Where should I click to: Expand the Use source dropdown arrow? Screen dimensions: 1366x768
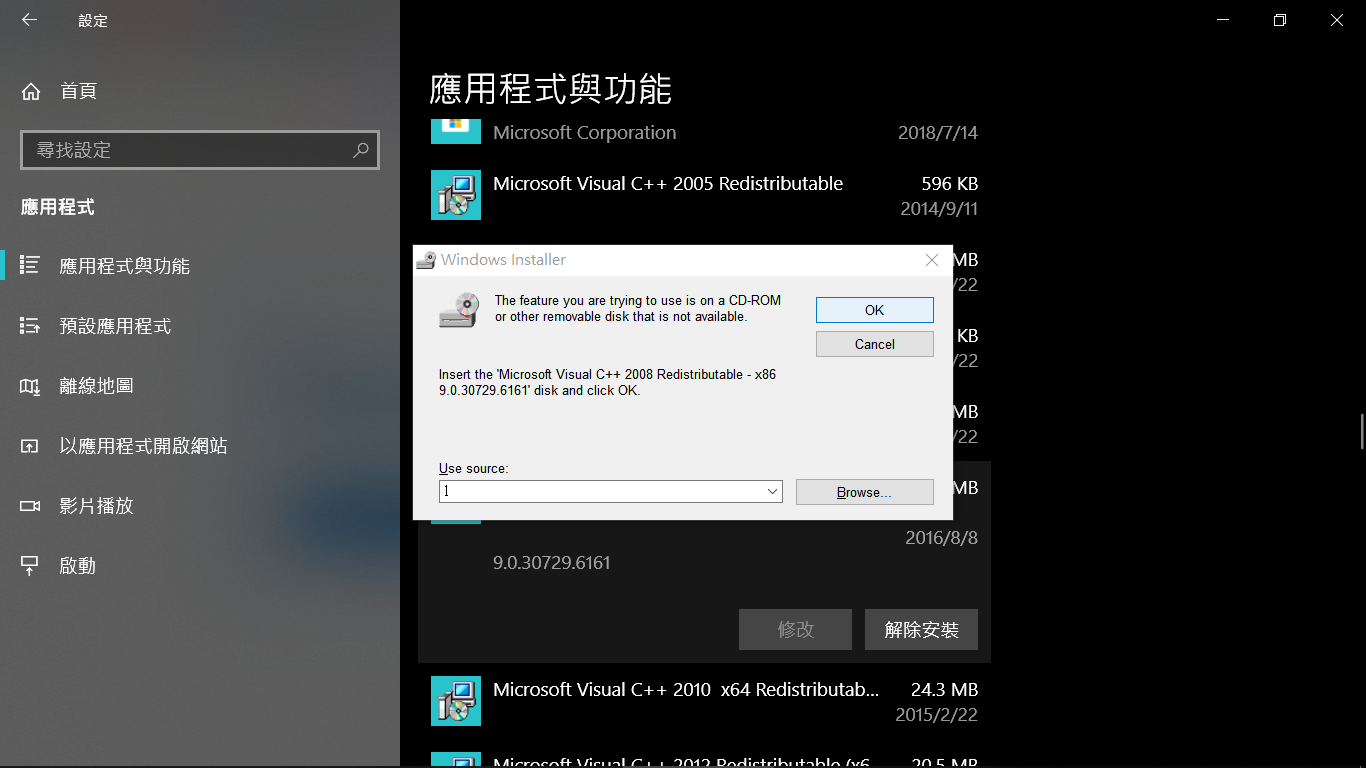click(x=772, y=492)
